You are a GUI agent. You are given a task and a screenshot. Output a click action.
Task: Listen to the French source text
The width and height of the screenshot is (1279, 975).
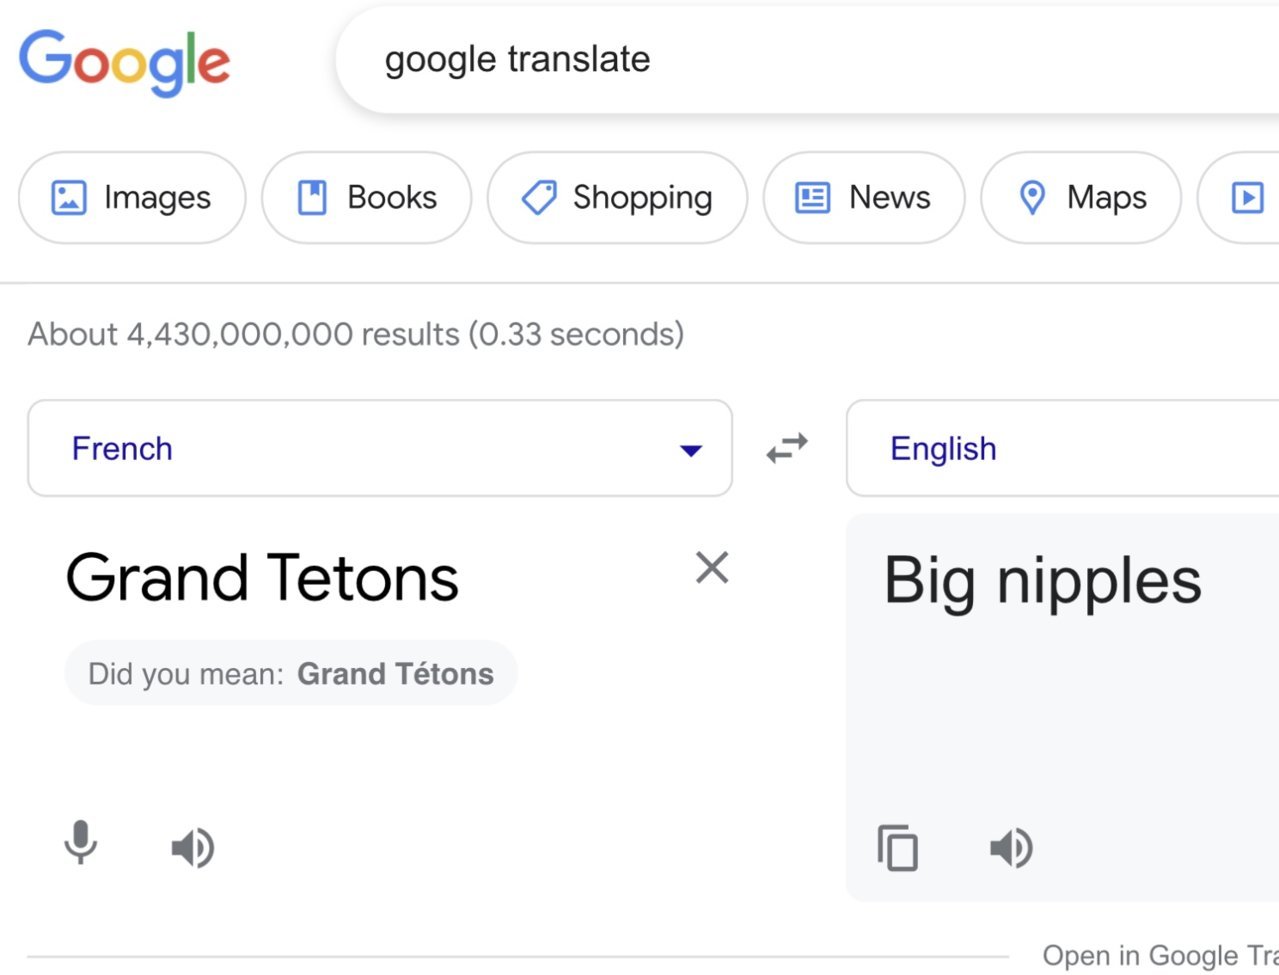(x=193, y=849)
